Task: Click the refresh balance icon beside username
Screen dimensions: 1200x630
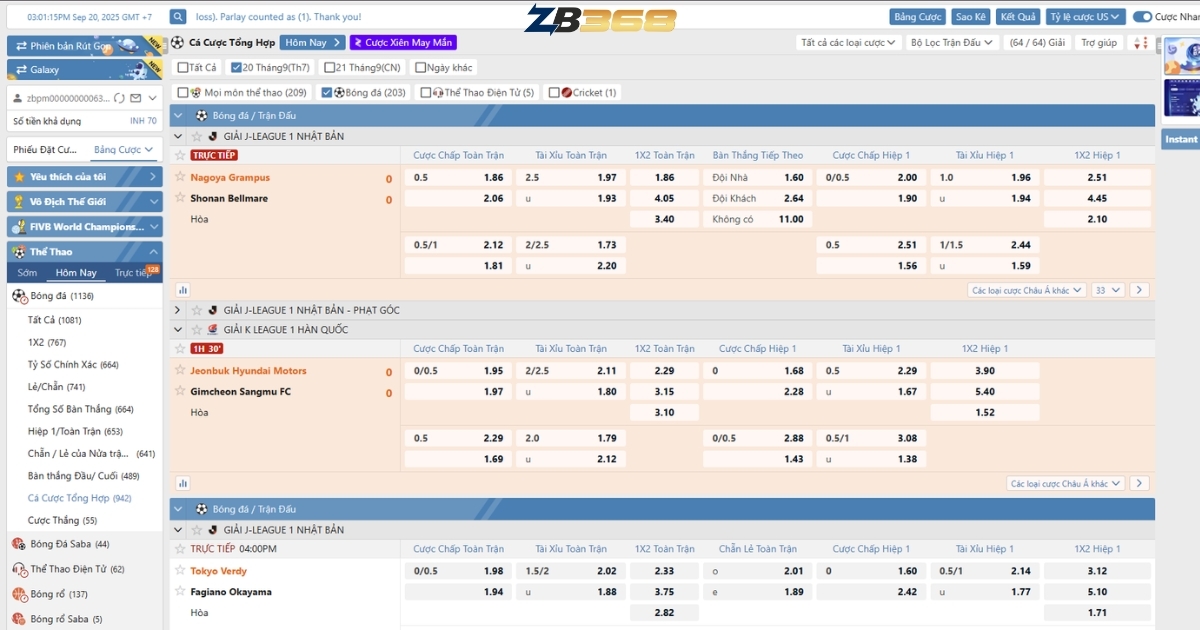Action: [x=120, y=98]
